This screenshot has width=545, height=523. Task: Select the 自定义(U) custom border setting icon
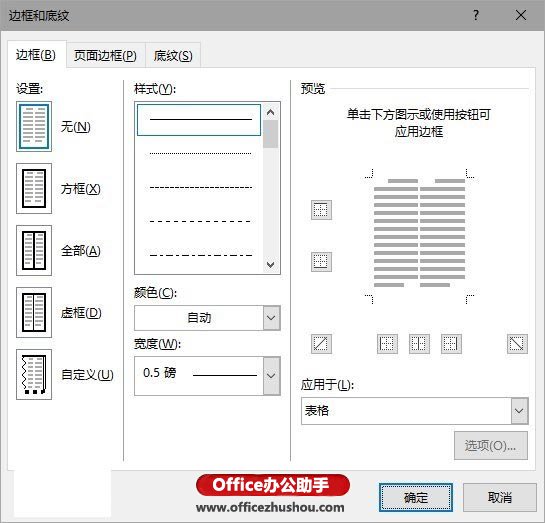tap(34, 374)
